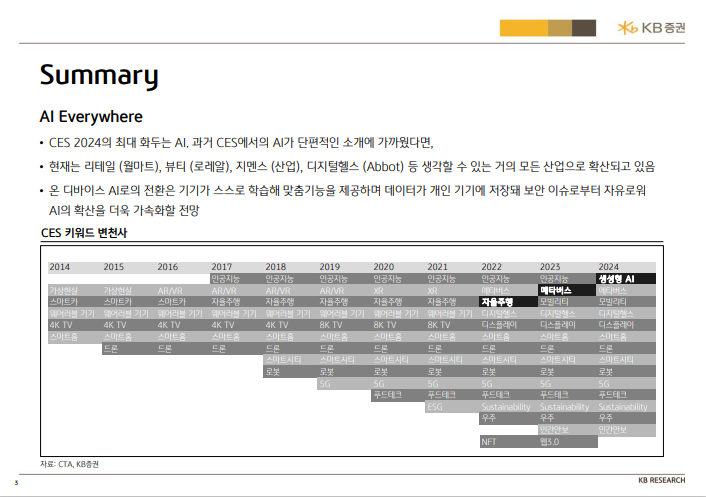Select the 2021 year column header
This screenshot has width=706, height=497.
[x=438, y=267]
